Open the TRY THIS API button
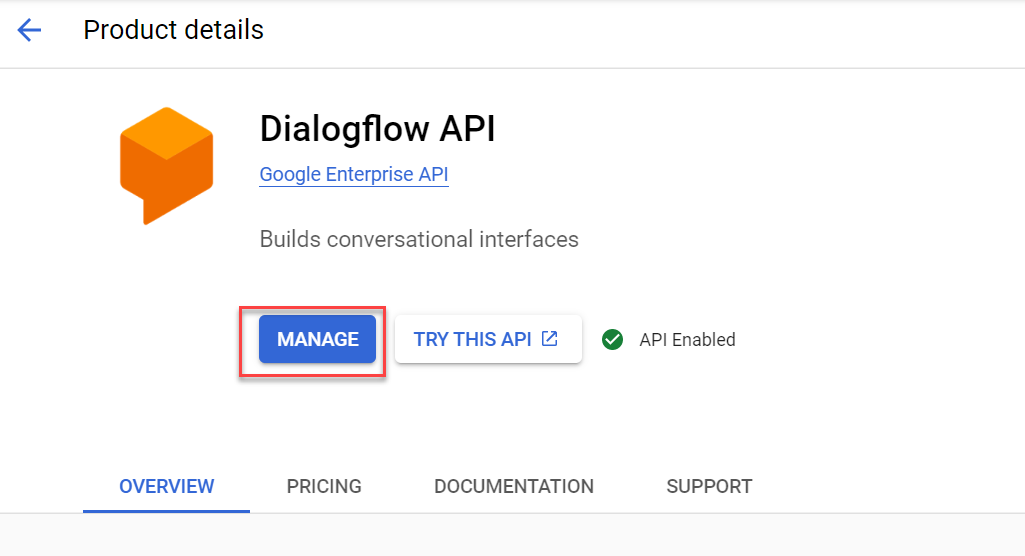The image size is (1025, 556). coord(473,339)
